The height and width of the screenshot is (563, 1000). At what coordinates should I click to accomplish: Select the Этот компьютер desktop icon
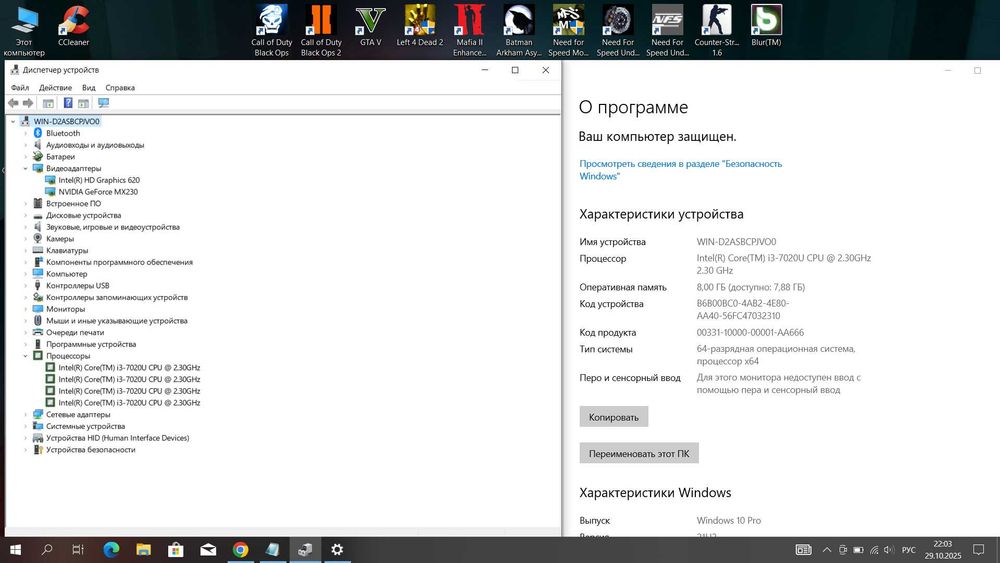click(24, 30)
